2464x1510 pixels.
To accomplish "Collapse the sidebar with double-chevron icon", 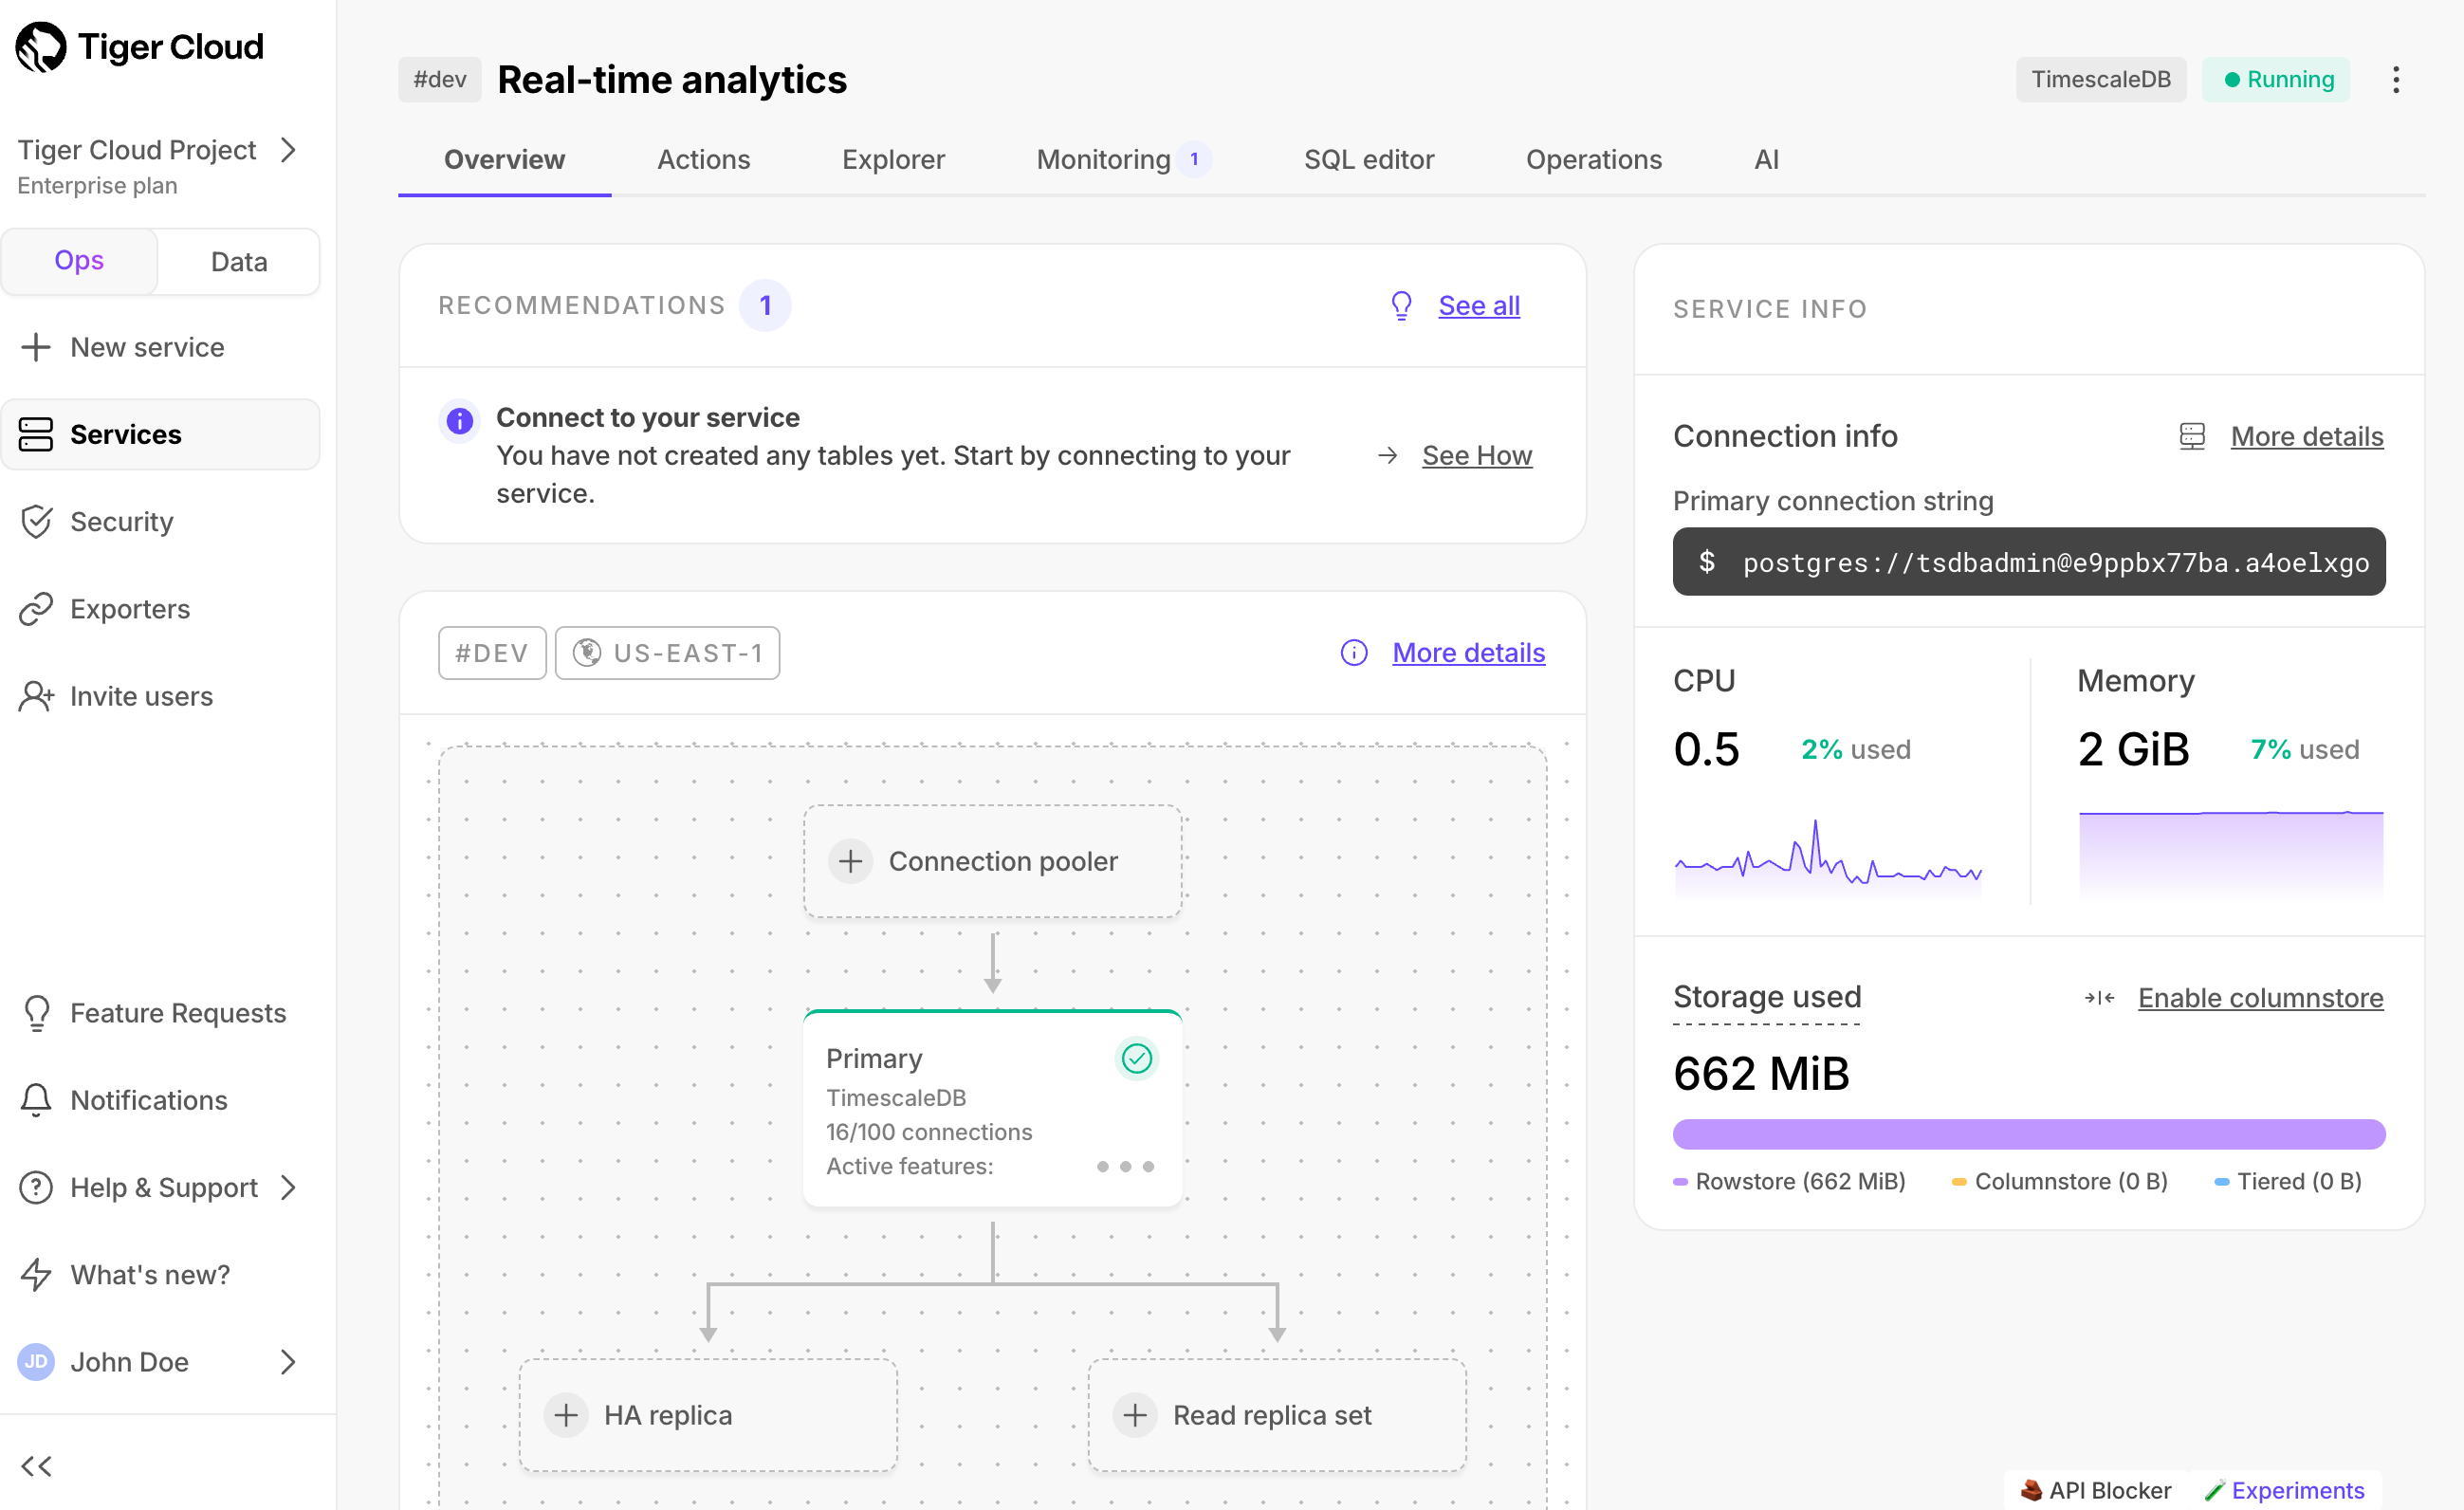I will [36, 1466].
